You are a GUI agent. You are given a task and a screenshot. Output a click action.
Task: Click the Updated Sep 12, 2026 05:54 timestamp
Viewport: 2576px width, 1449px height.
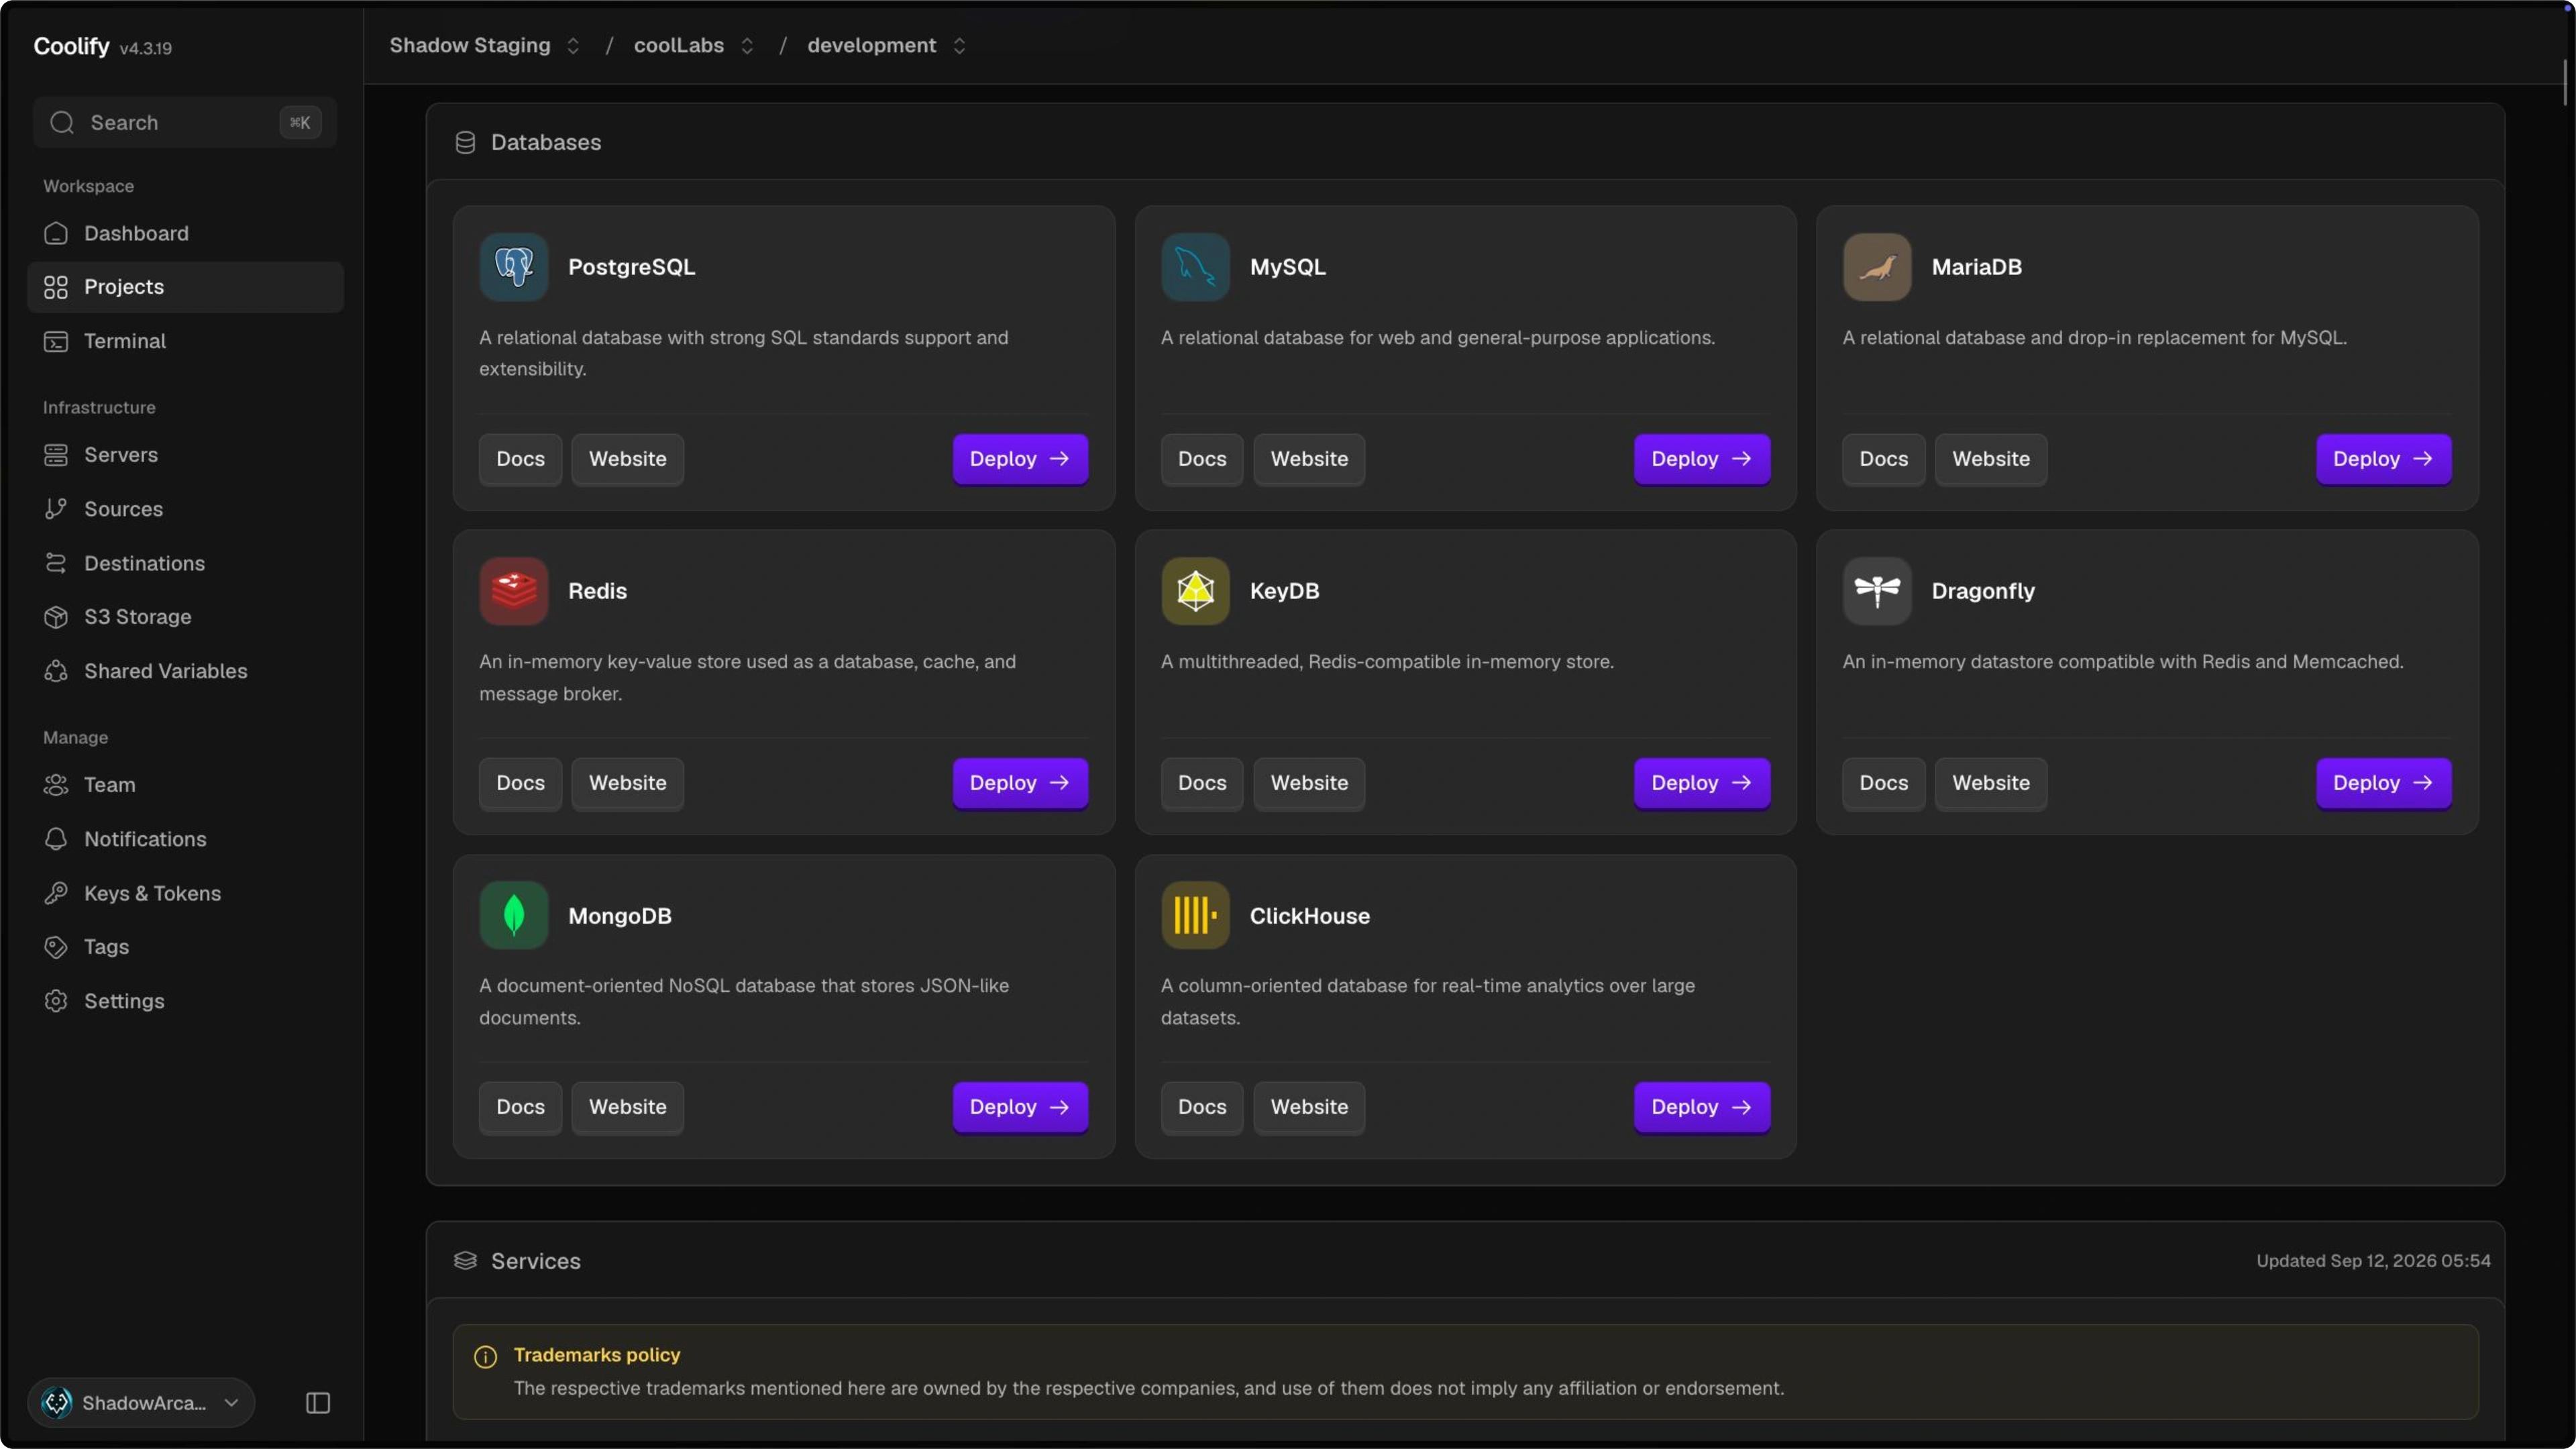(2373, 1261)
